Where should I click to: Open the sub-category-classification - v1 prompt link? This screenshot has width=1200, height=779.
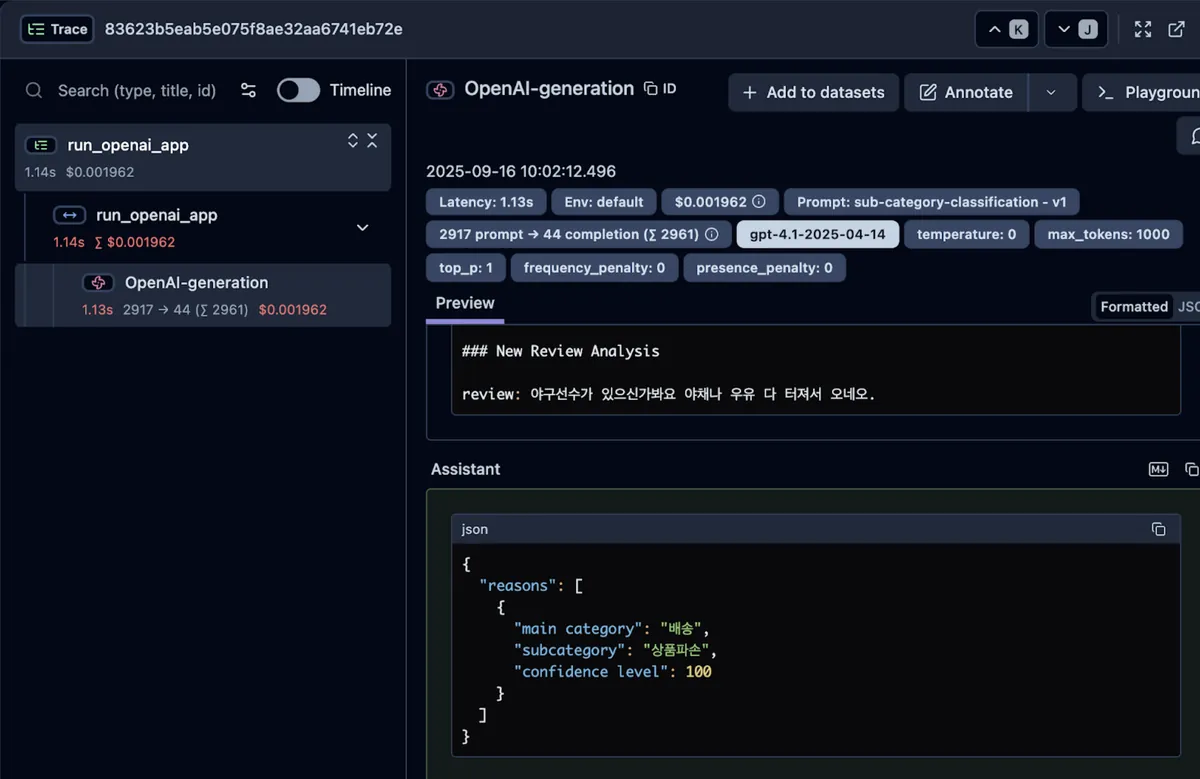931,201
